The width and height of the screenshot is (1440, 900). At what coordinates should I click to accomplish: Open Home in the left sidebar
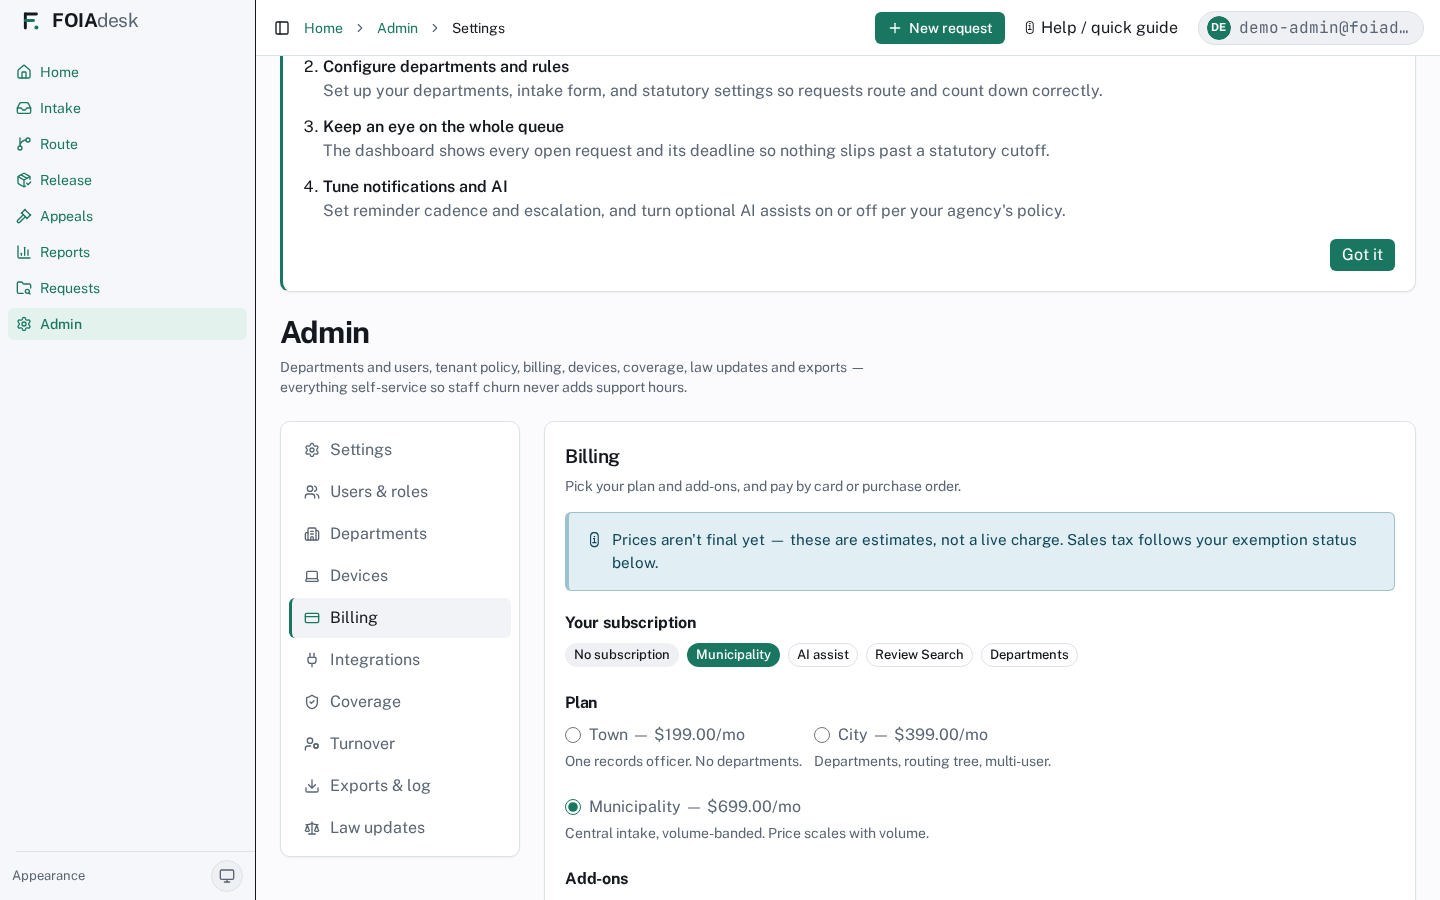[127, 72]
